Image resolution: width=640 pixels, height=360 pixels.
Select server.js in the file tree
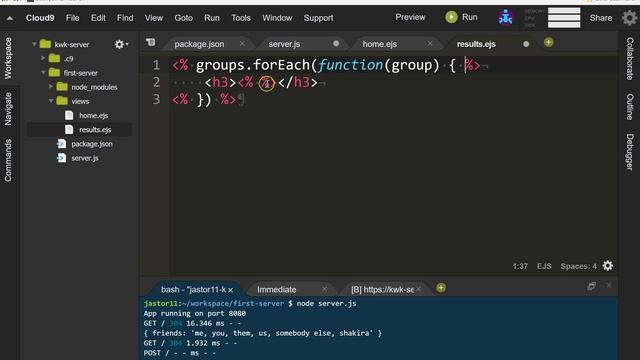tap(85, 158)
